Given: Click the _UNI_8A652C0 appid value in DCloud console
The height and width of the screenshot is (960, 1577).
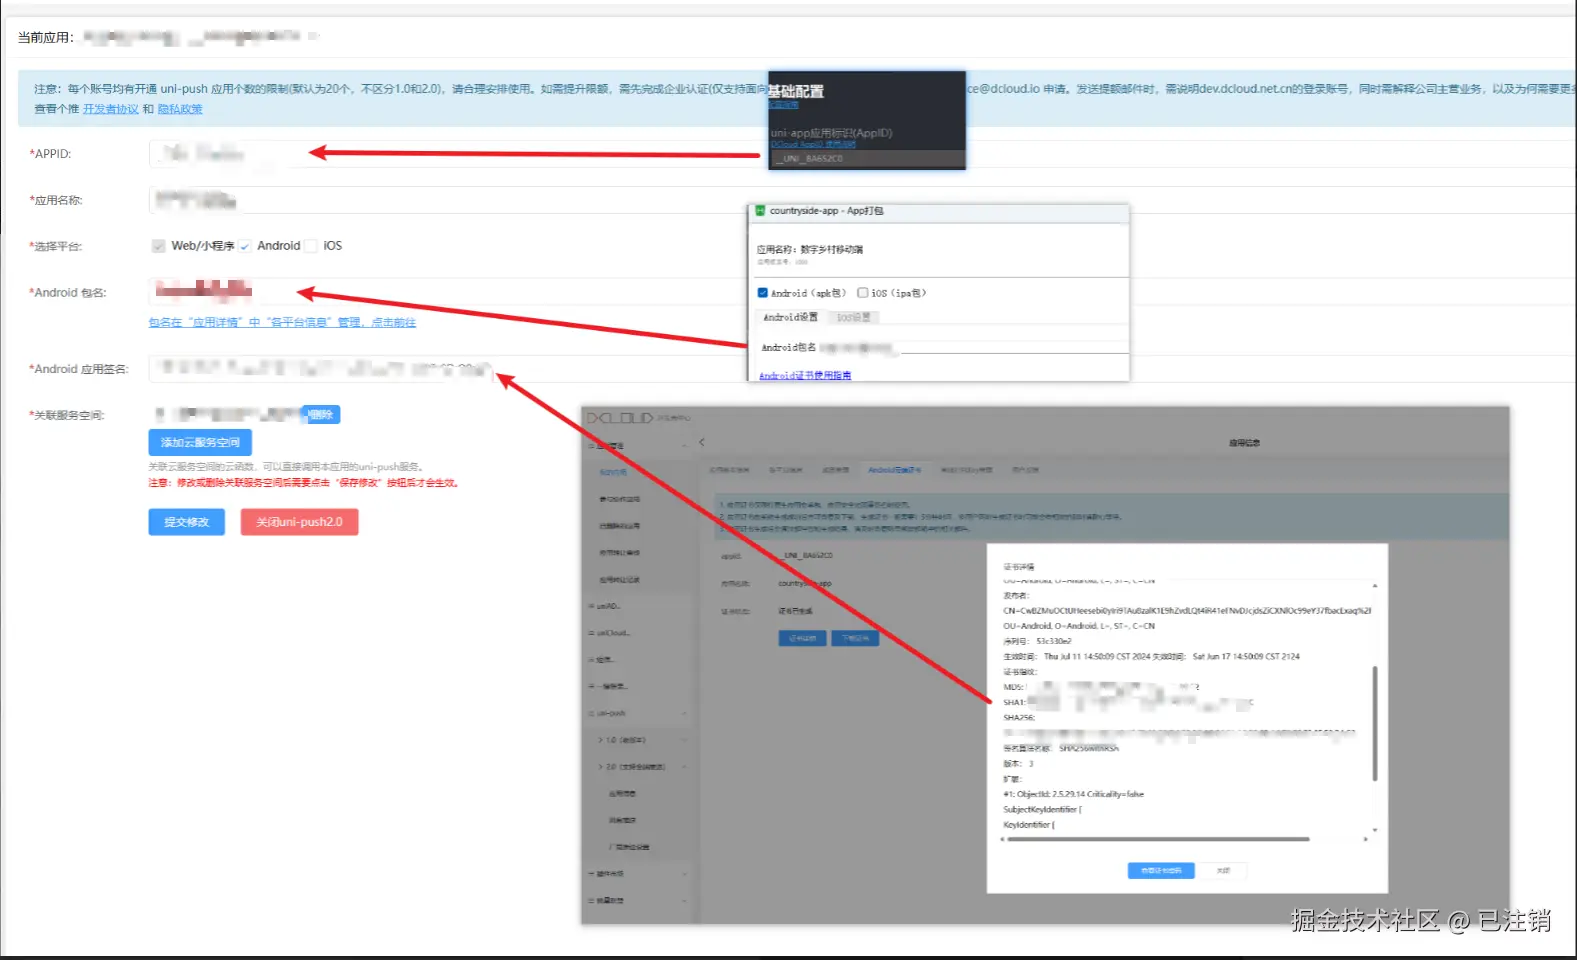Looking at the screenshot, I should click(808, 556).
